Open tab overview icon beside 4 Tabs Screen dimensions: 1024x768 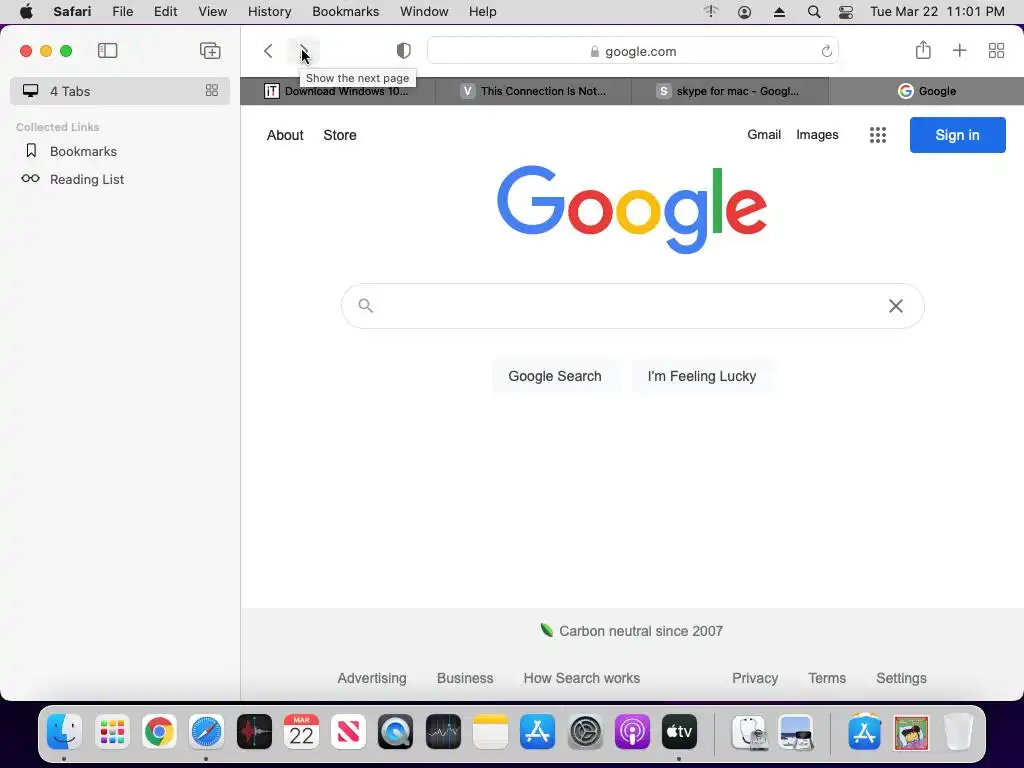click(212, 91)
